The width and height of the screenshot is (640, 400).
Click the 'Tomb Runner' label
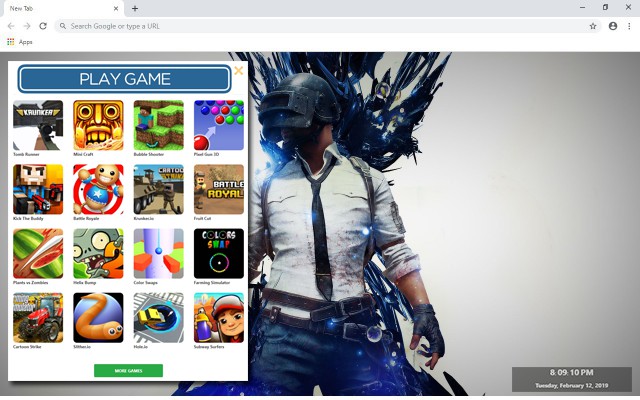[26, 154]
